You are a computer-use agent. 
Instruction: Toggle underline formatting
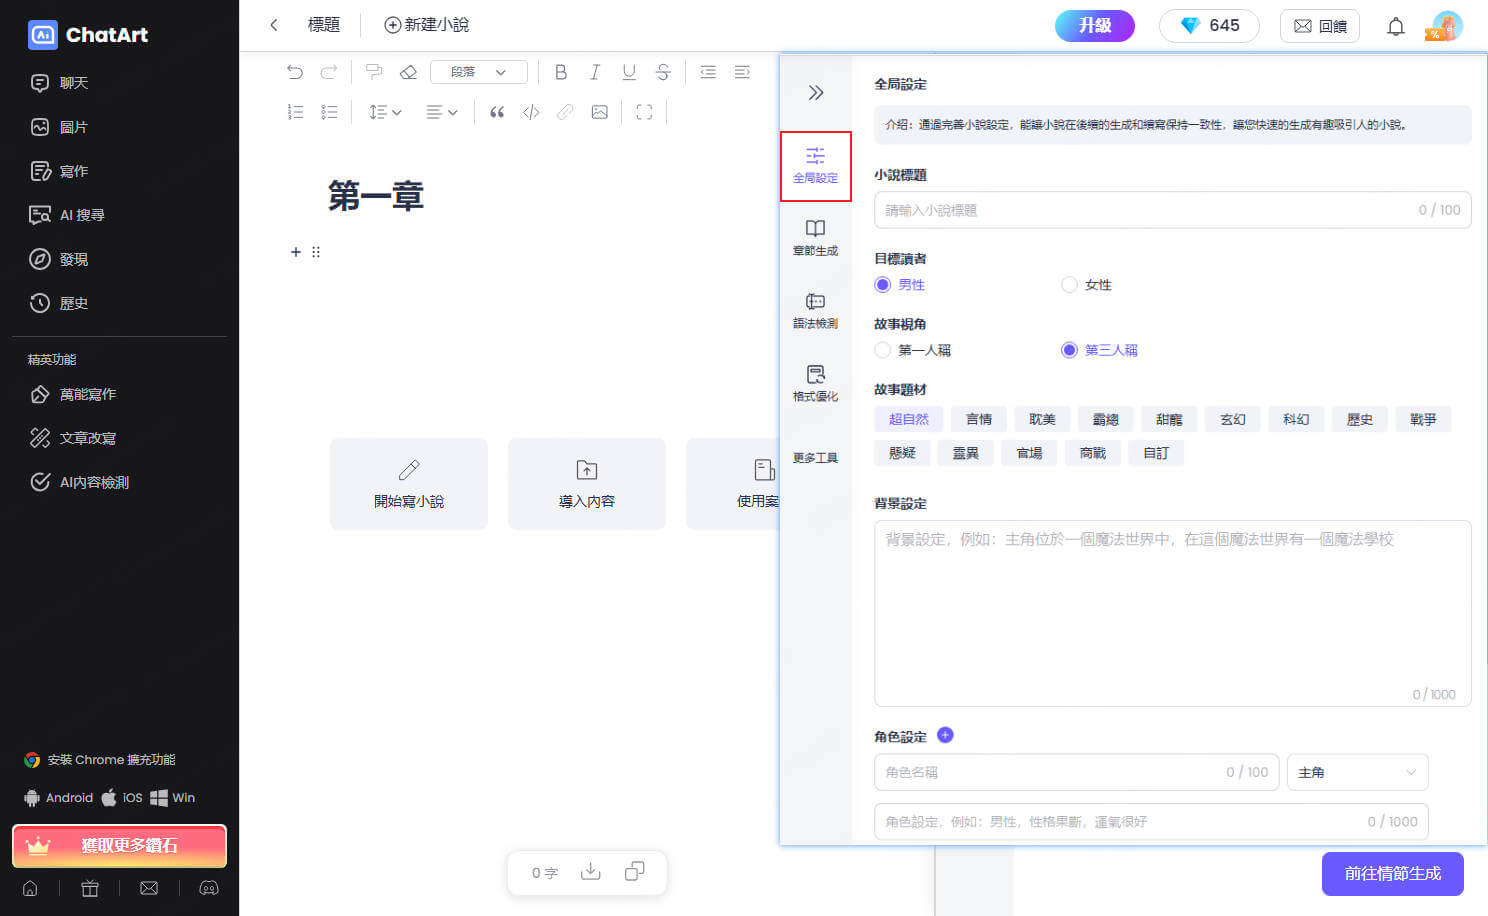coord(629,72)
